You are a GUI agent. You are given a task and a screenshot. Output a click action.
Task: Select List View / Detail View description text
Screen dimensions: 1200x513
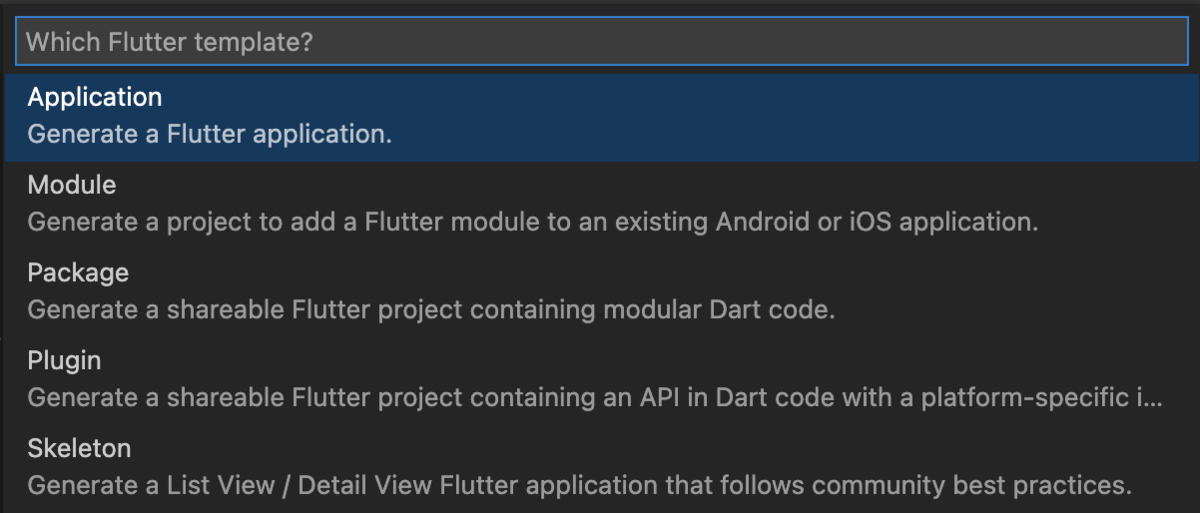point(579,486)
